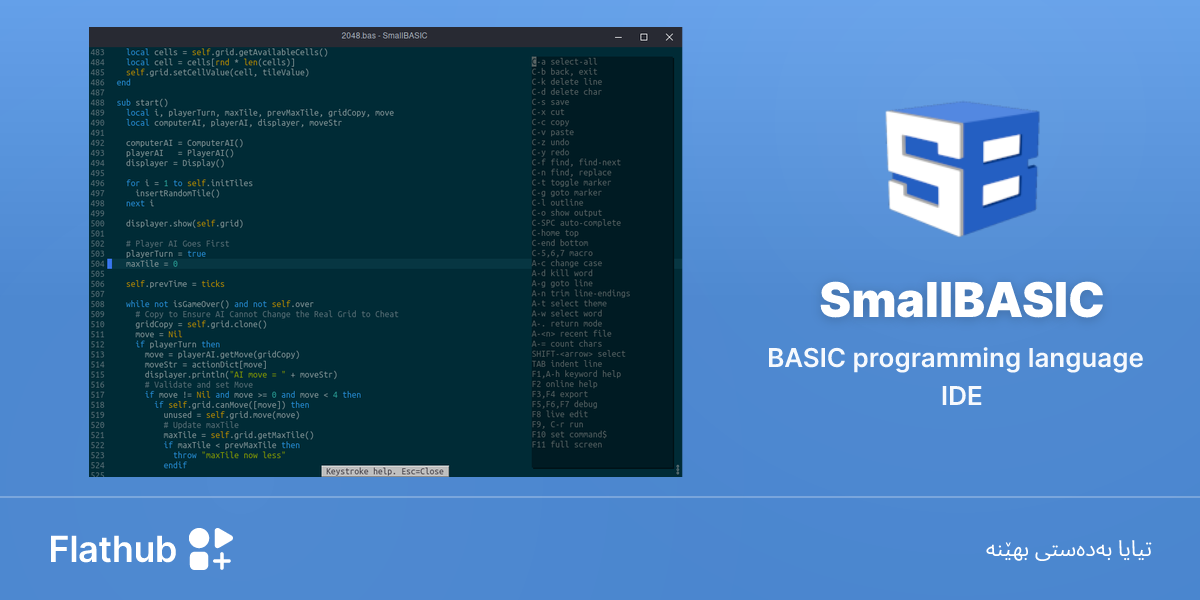Click the "C-k delete line" help entry
1200x600 pixels.
point(567,82)
